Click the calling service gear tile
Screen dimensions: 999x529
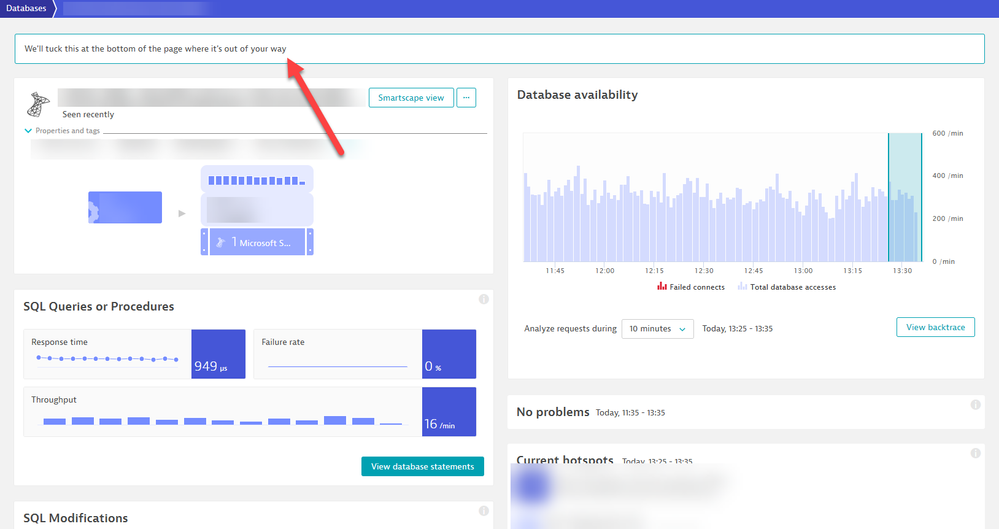tap(125, 208)
